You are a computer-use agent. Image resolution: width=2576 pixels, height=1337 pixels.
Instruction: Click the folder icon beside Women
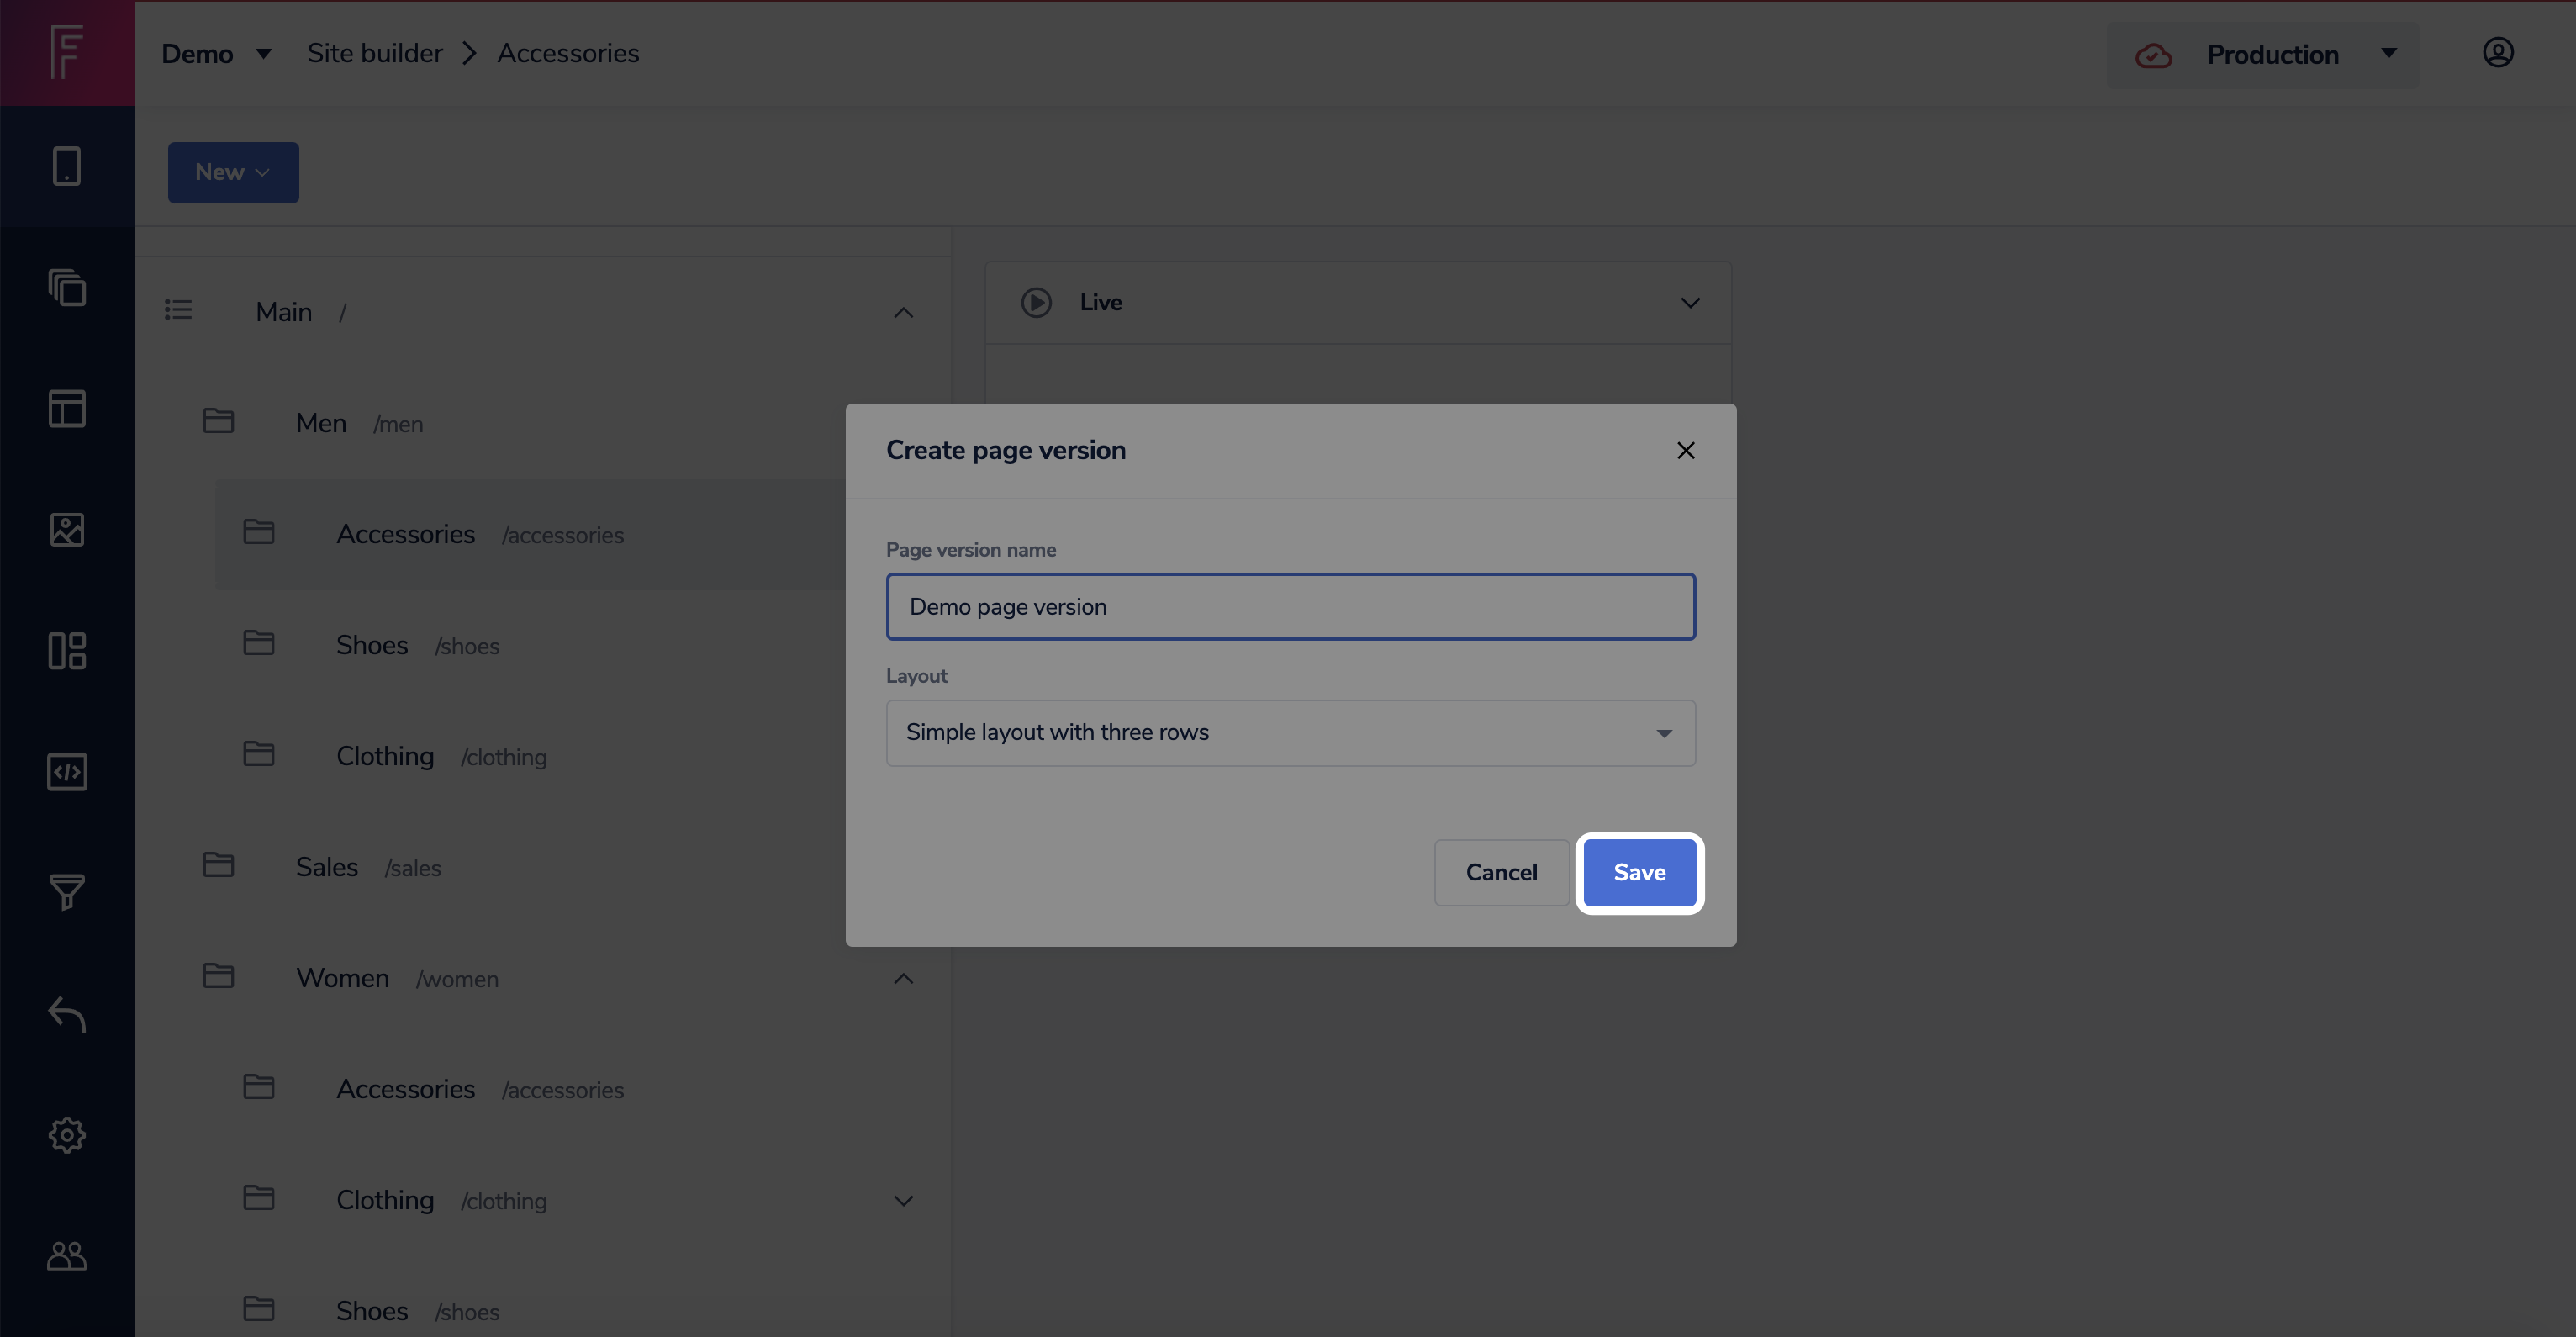218,976
